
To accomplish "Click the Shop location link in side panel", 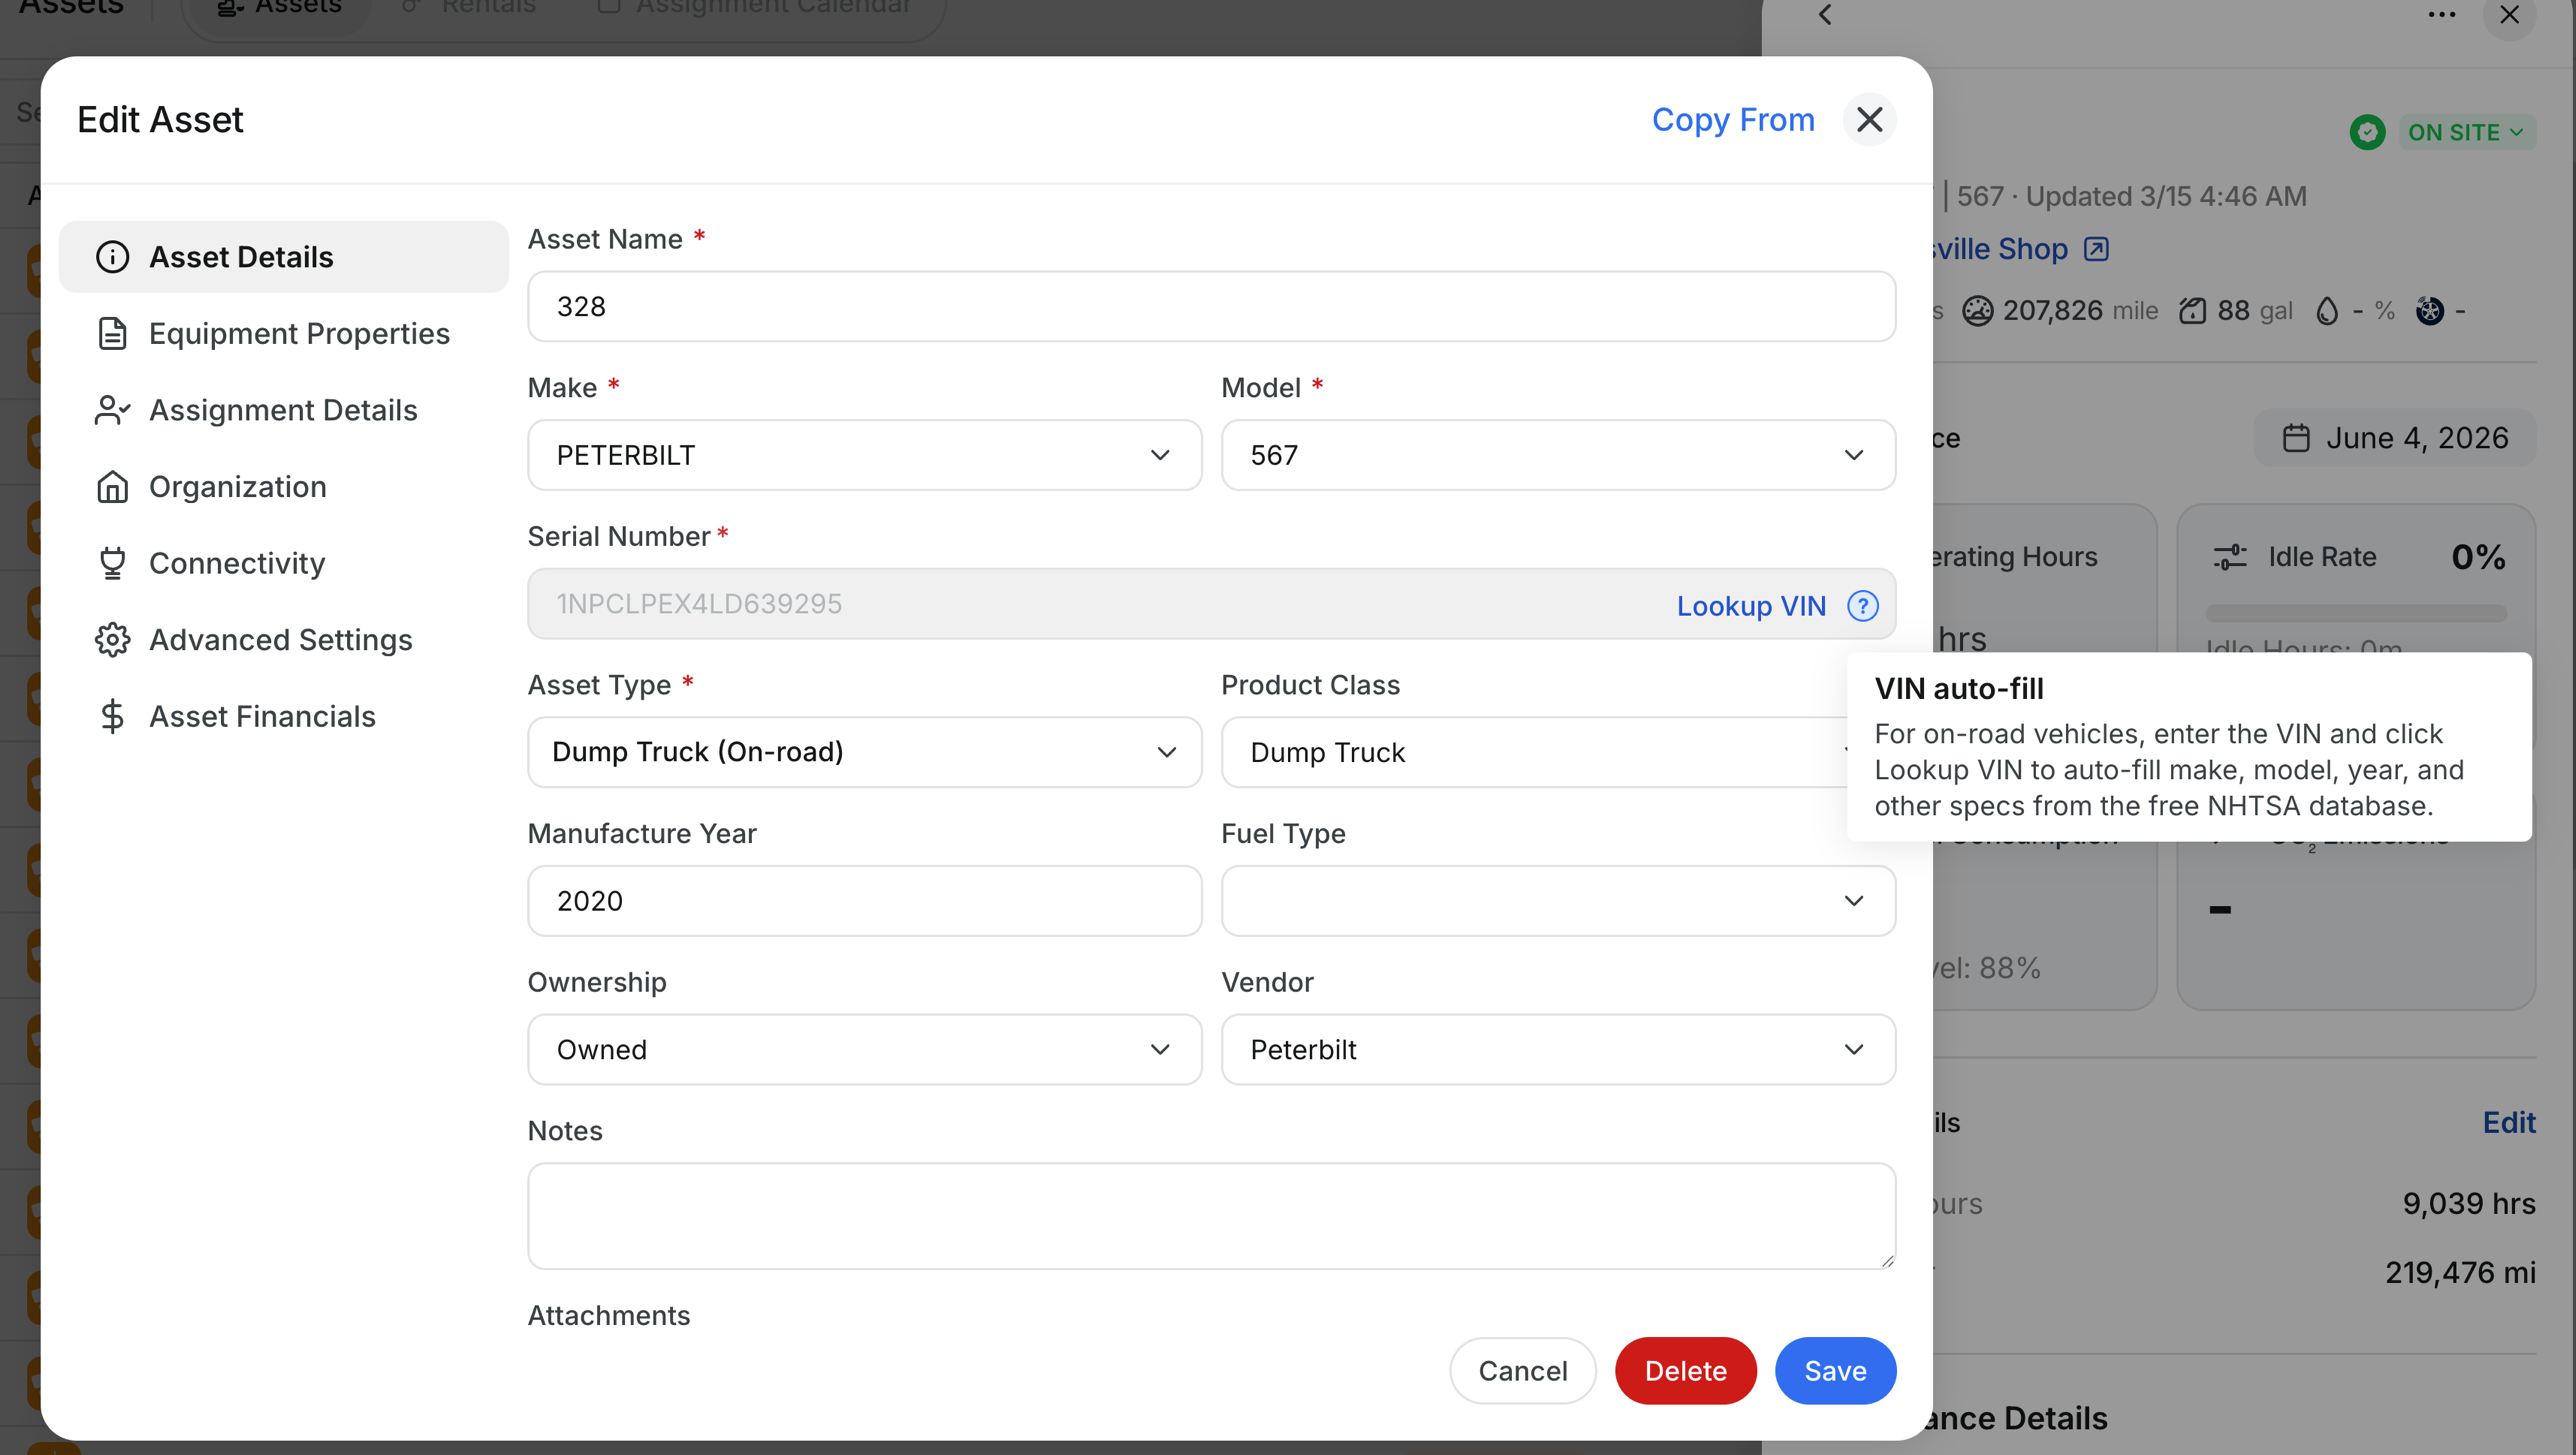I will pos(2000,249).
